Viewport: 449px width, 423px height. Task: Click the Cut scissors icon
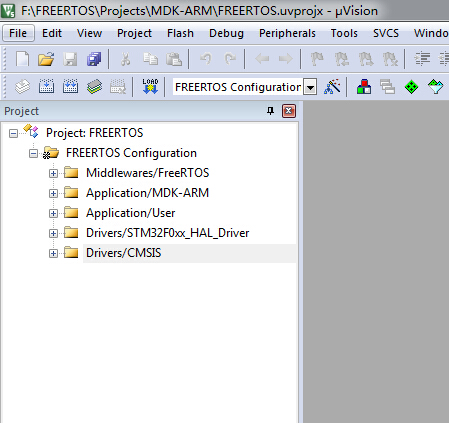pos(125,59)
